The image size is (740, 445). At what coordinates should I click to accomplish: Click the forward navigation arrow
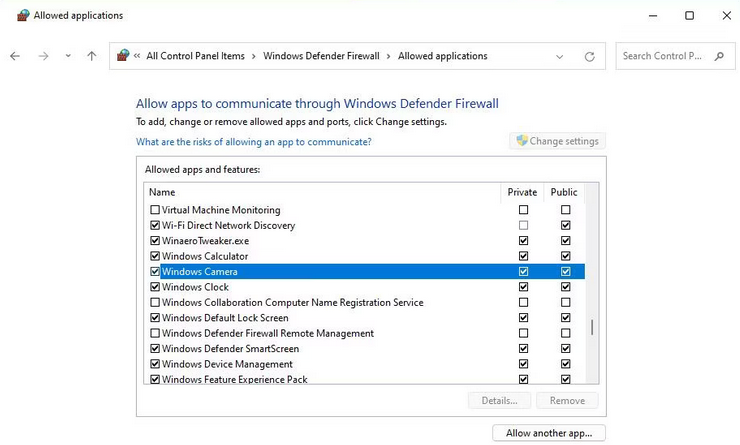coord(43,56)
